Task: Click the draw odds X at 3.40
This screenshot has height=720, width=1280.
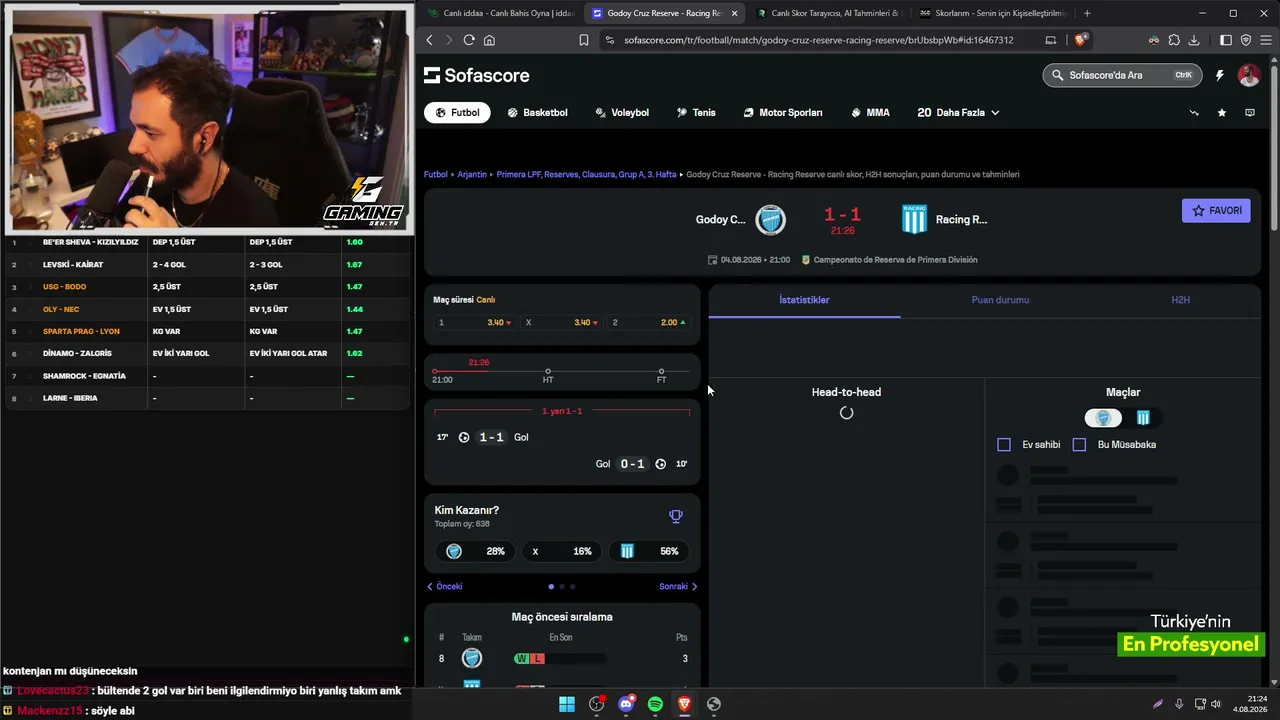Action: pos(562,322)
